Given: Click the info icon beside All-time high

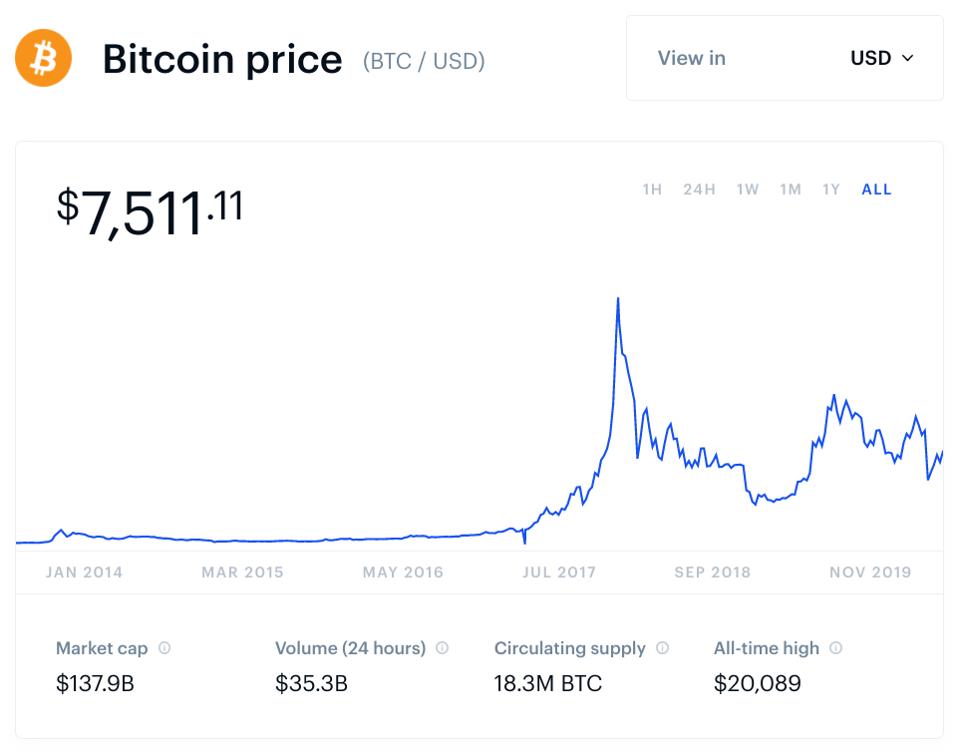Looking at the screenshot, I should 836,648.
